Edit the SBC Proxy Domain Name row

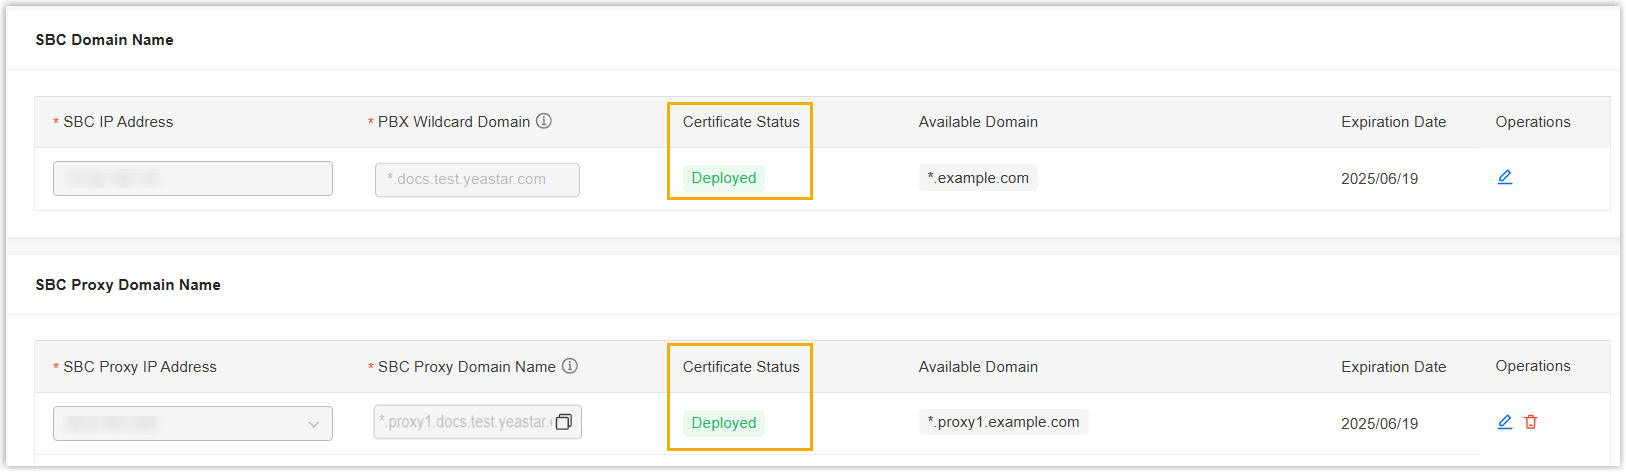click(x=1504, y=422)
